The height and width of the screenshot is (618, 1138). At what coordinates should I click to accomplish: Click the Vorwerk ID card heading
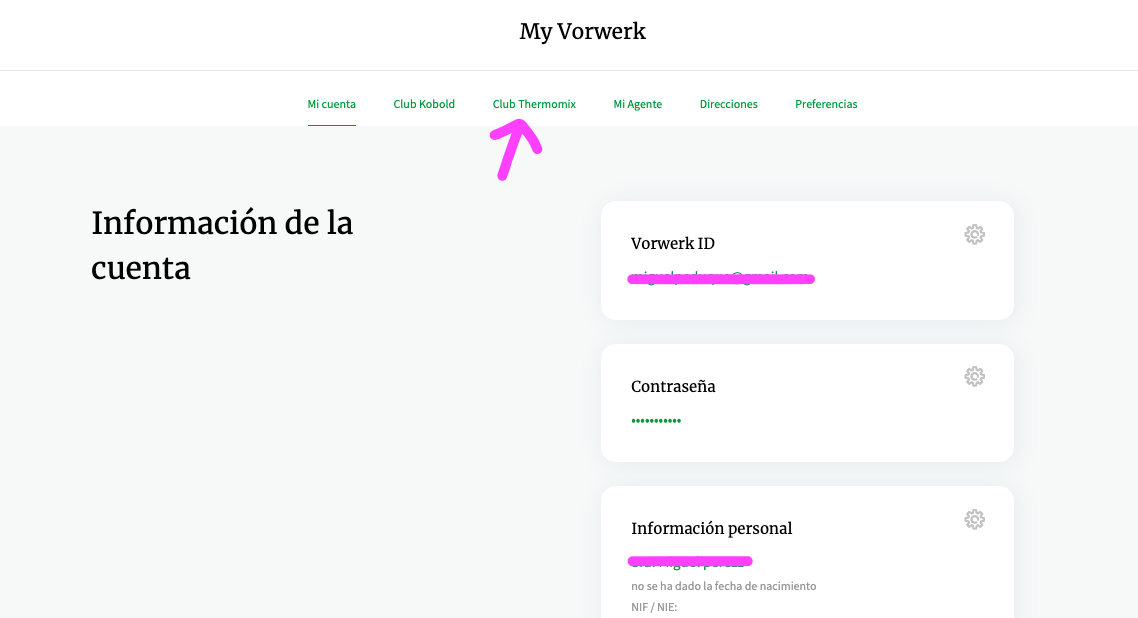point(672,244)
